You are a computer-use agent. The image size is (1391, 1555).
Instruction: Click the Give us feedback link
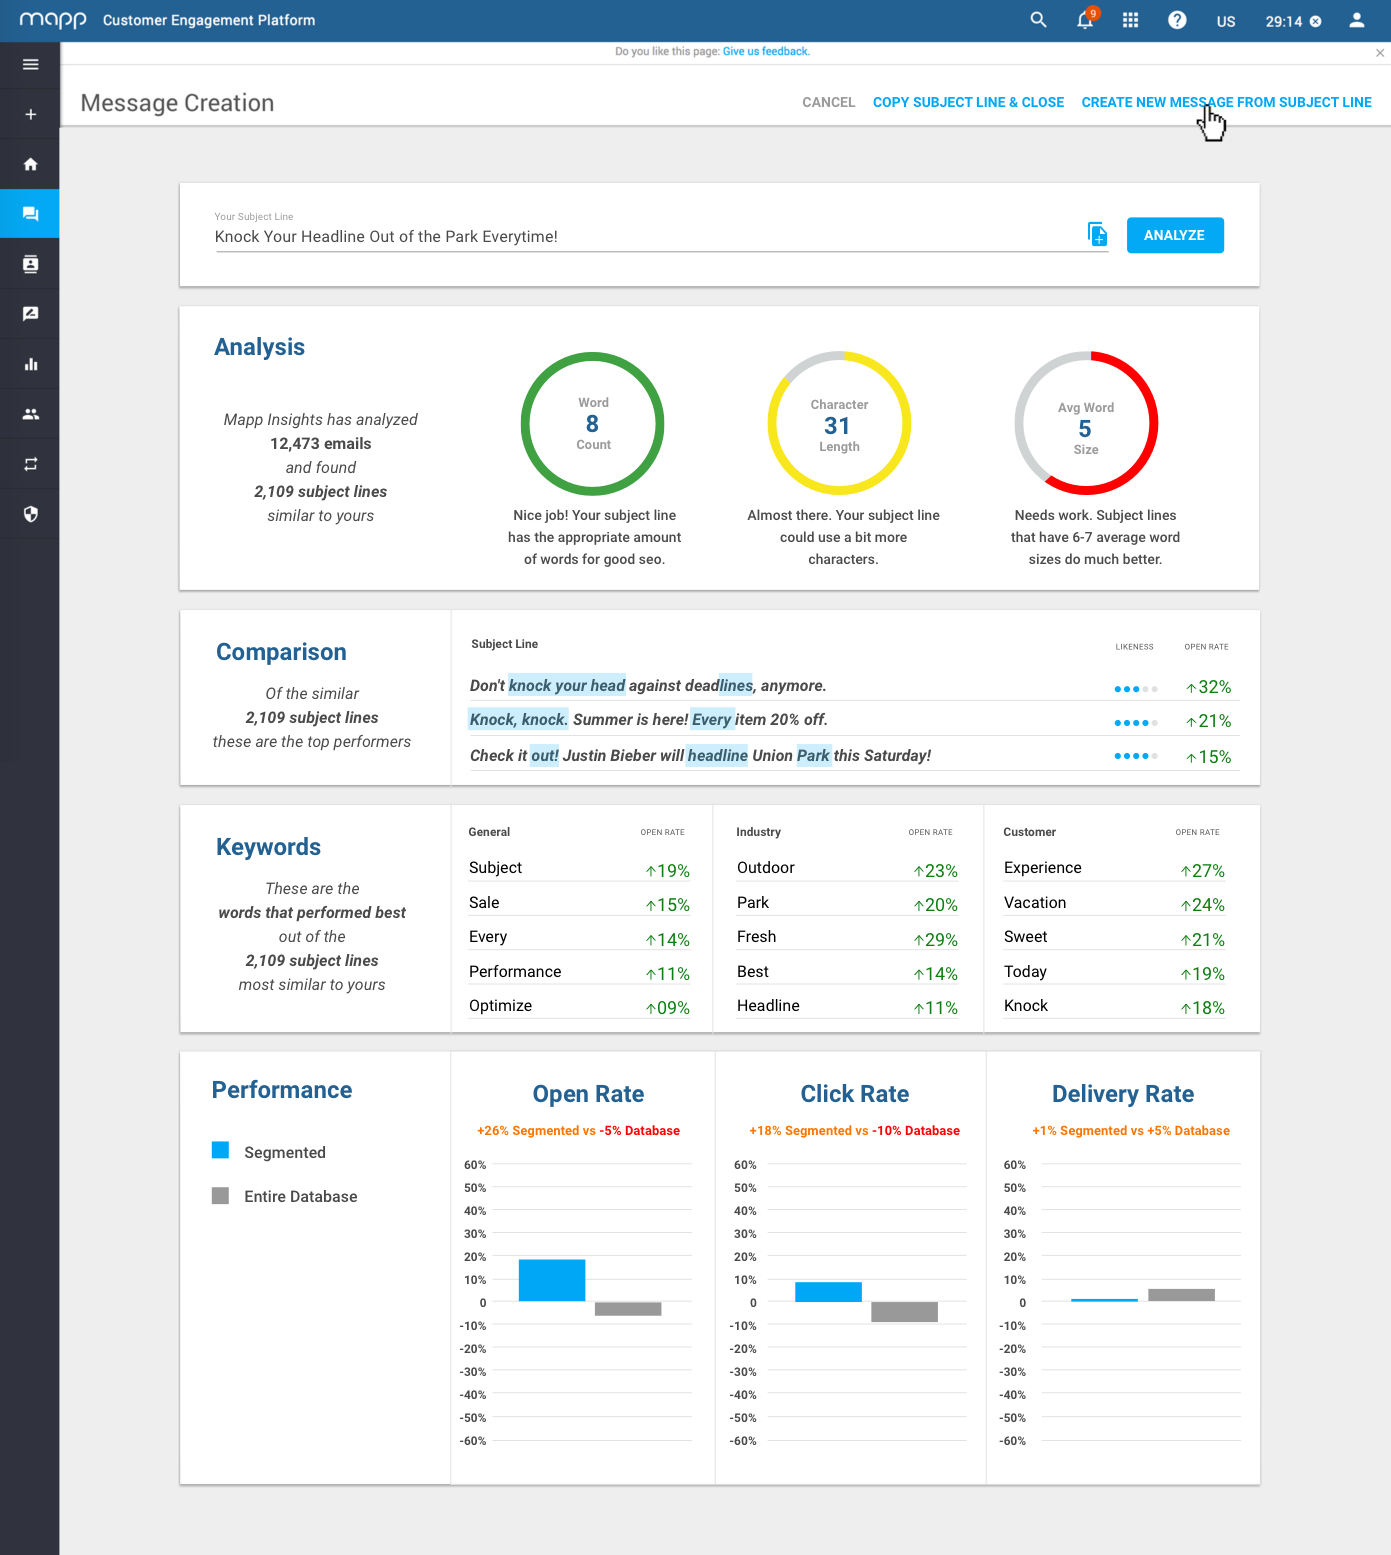pos(766,51)
